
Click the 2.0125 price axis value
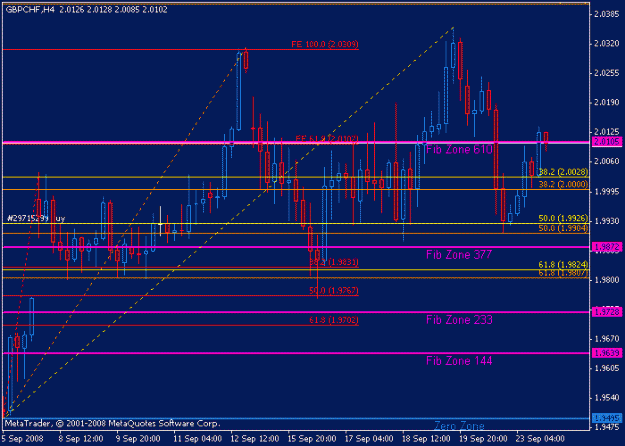coord(607,132)
